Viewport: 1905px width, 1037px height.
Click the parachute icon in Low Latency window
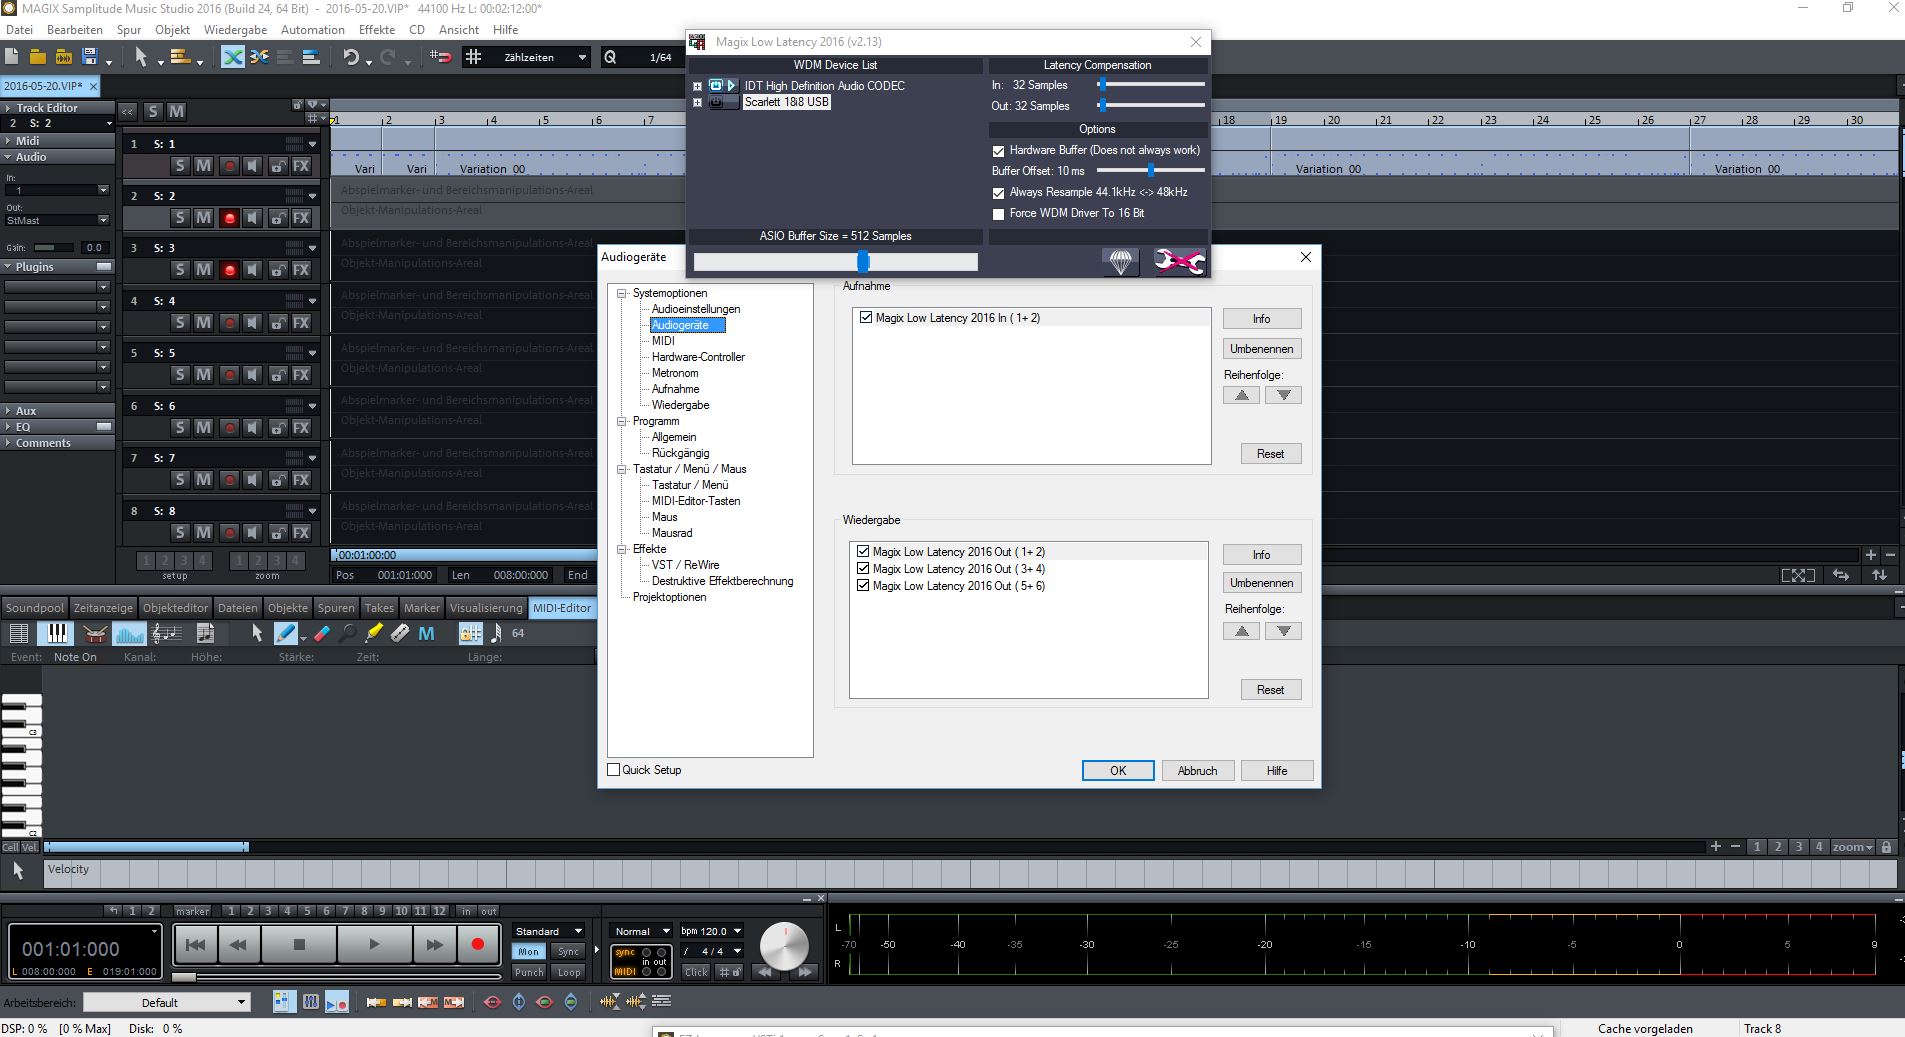click(1121, 262)
